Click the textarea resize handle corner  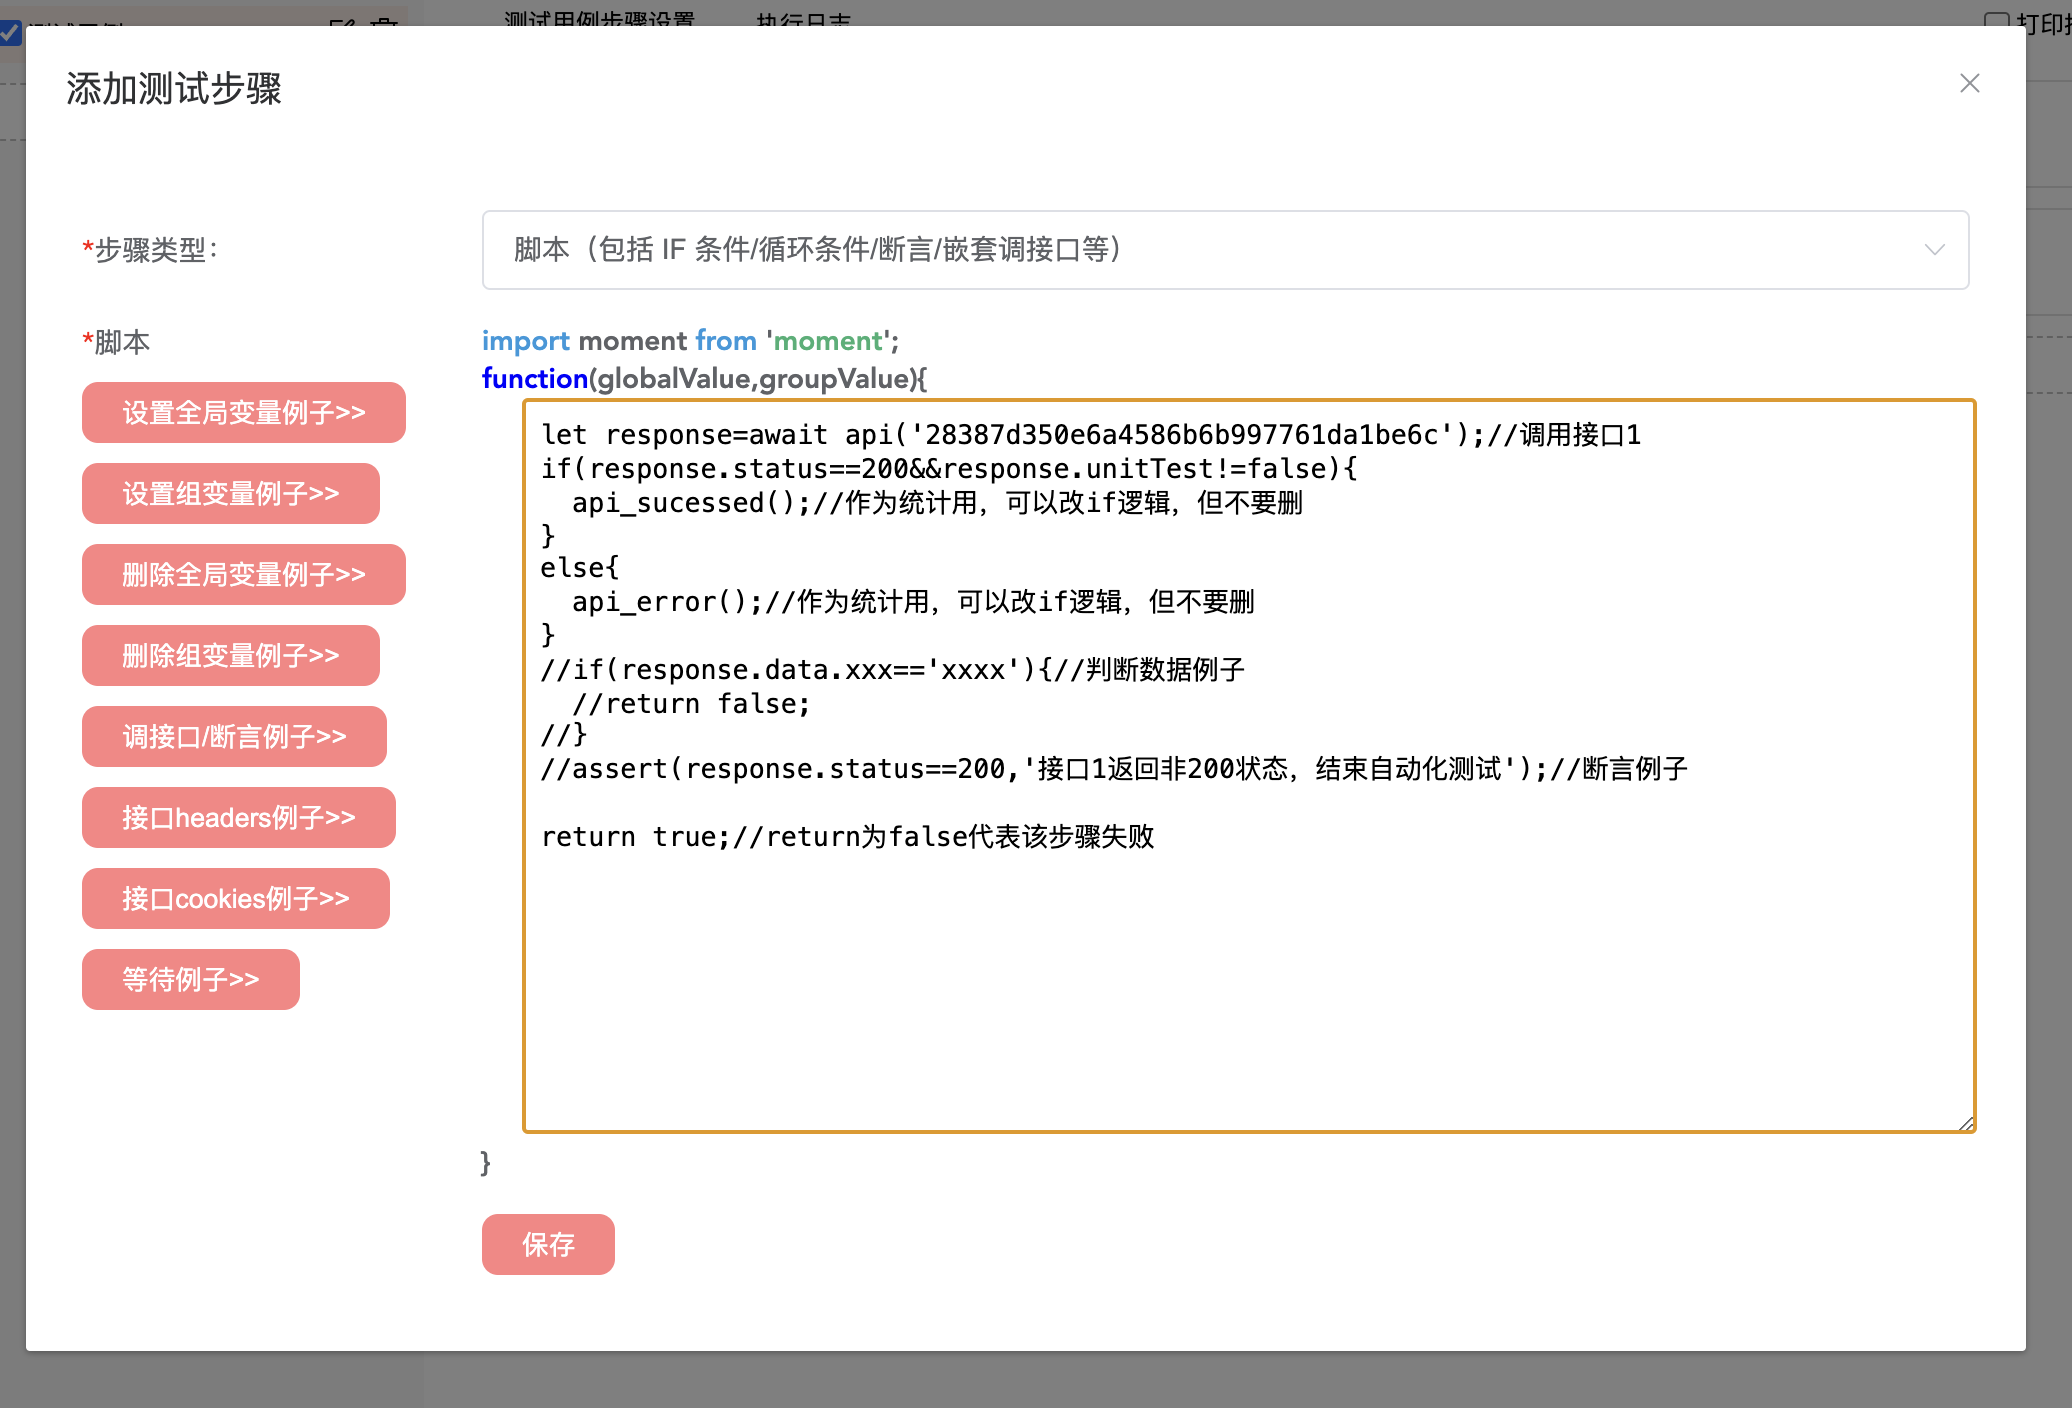[1966, 1123]
